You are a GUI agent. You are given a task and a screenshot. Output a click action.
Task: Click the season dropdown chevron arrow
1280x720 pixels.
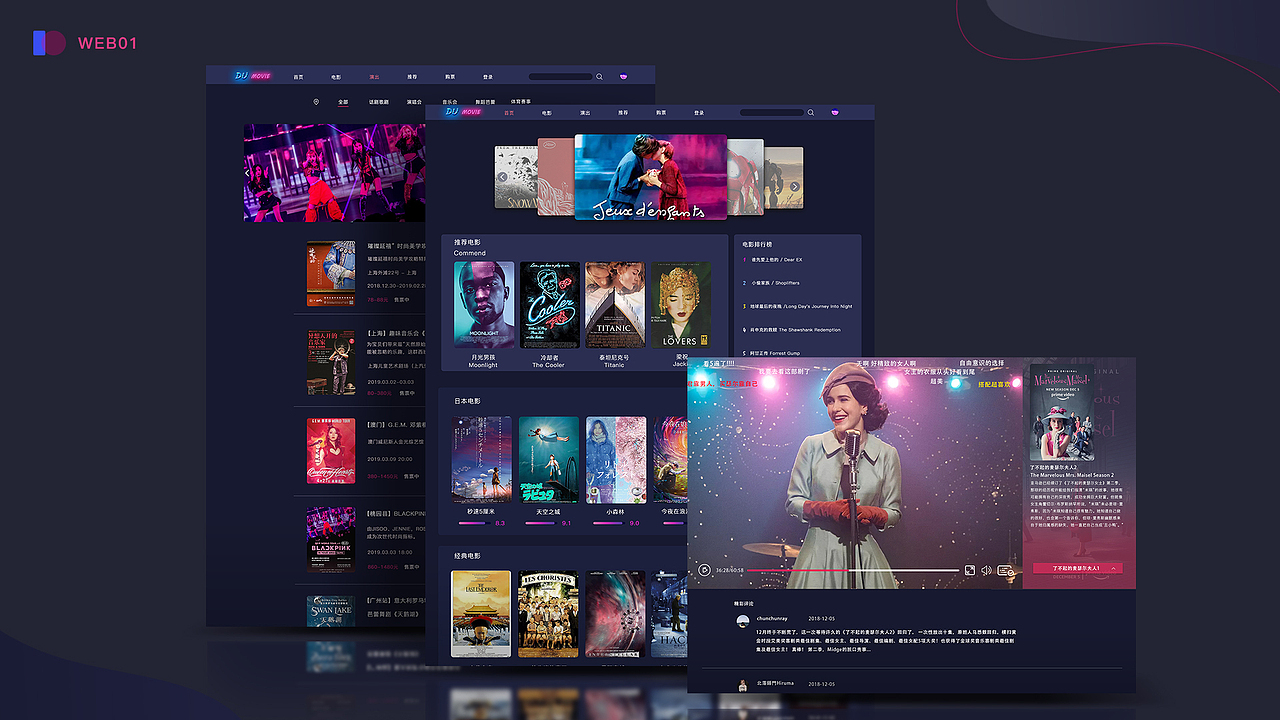1114,568
